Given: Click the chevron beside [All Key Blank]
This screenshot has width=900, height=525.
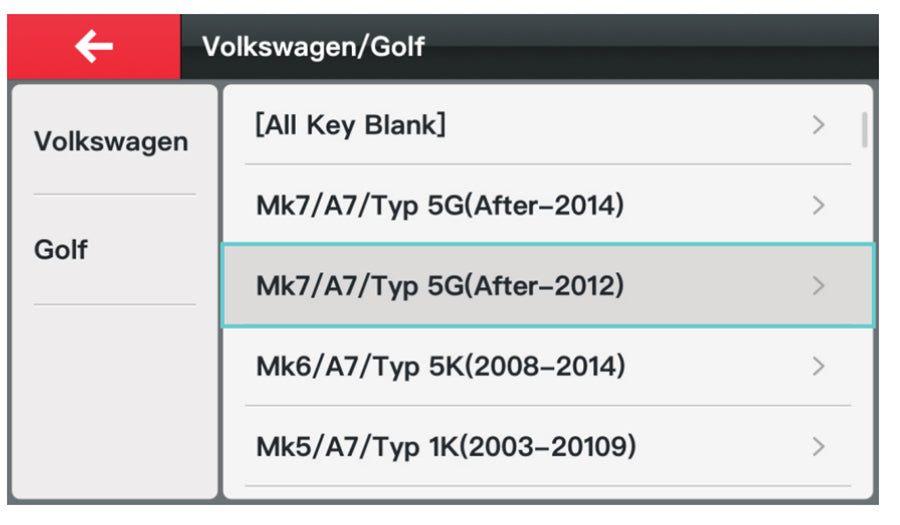Looking at the screenshot, I should click(819, 125).
